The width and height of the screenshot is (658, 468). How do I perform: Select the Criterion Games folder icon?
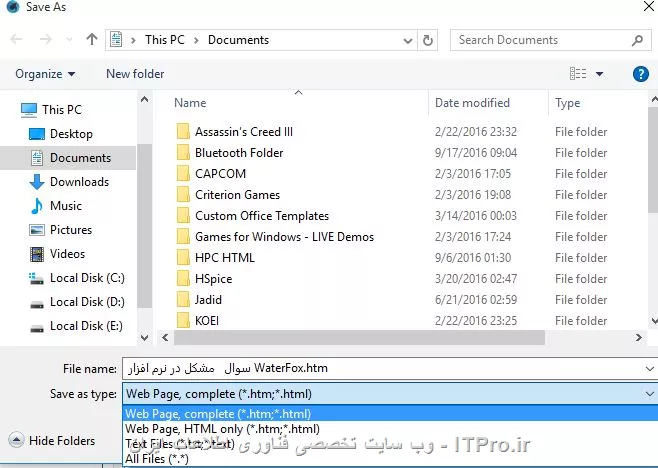pos(183,194)
